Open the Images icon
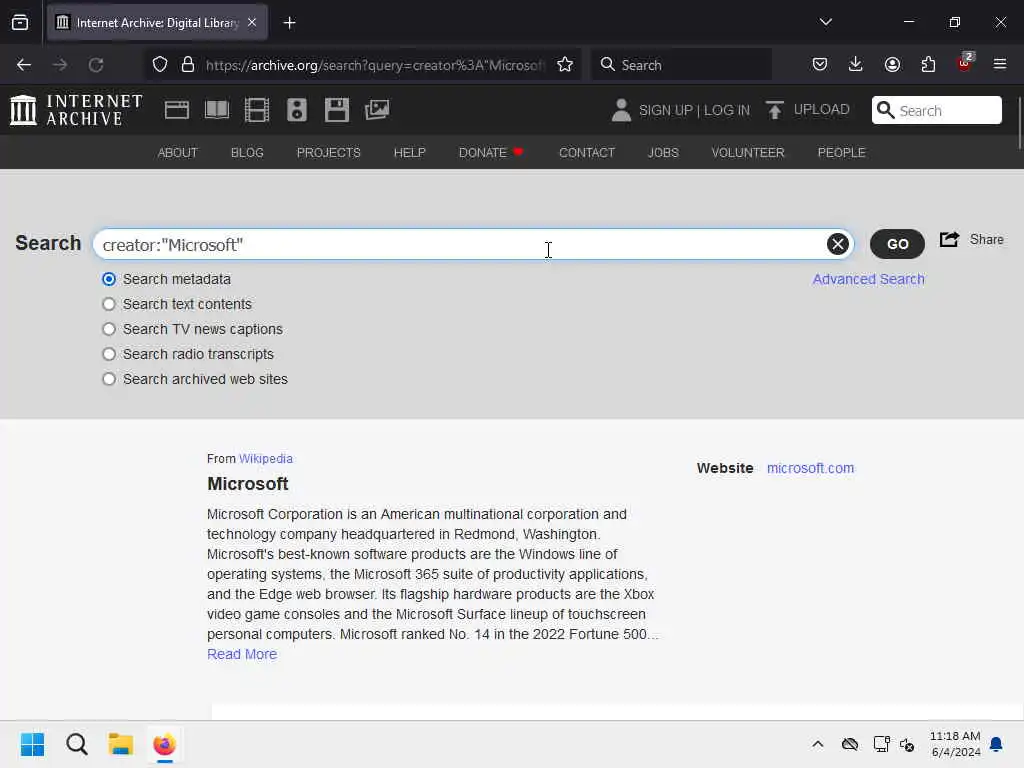 (377, 110)
